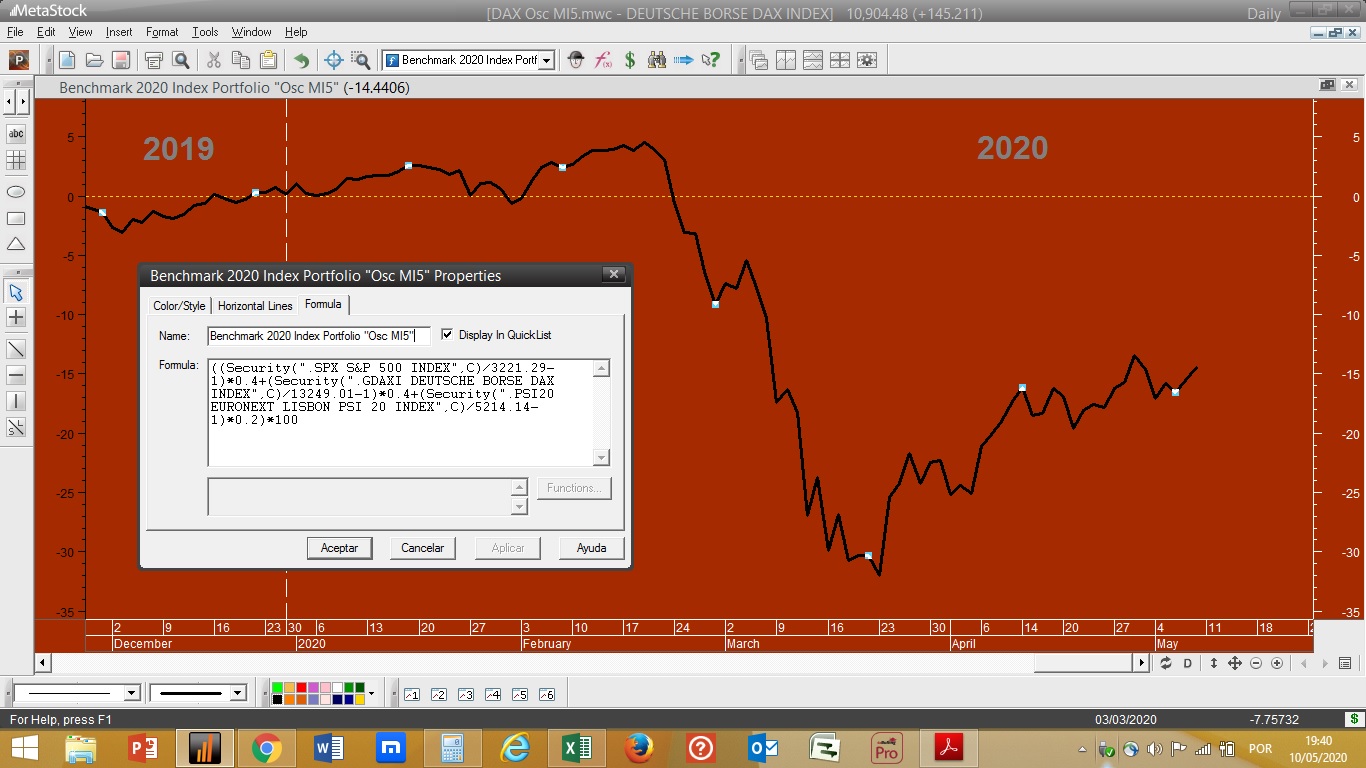Click the chart scrollbar left arrow
This screenshot has width=1366, height=768.
coord(42,663)
